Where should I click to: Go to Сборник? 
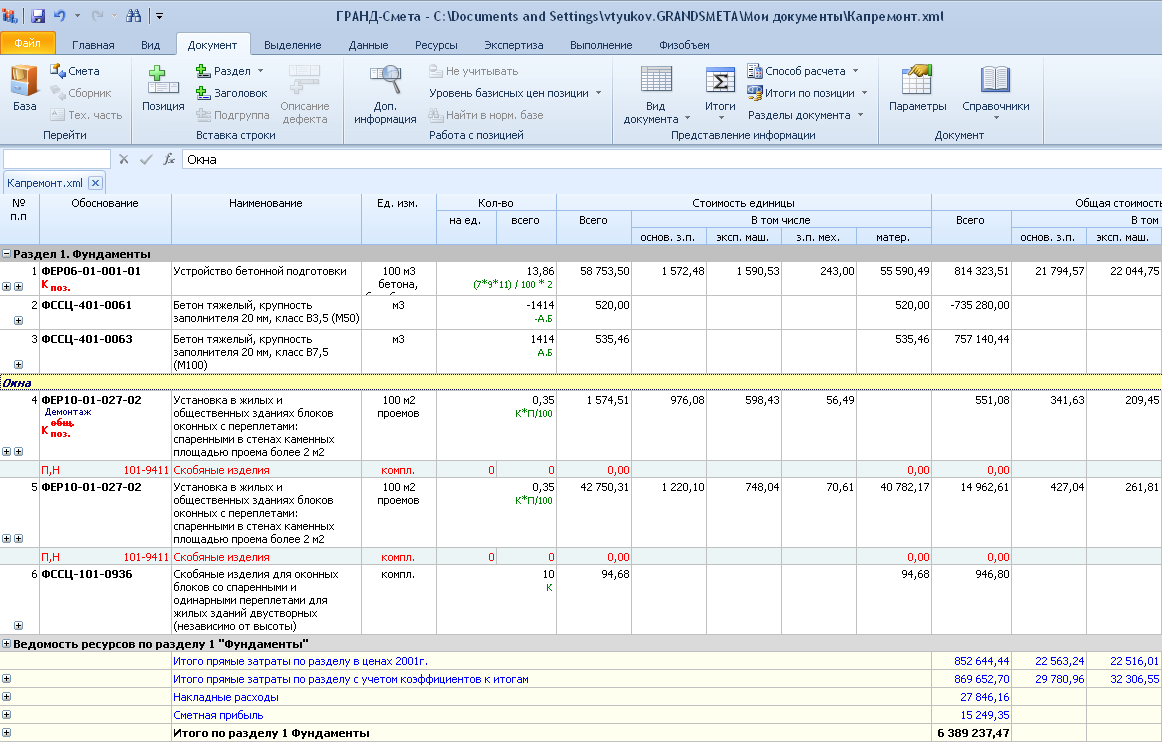tap(81, 93)
